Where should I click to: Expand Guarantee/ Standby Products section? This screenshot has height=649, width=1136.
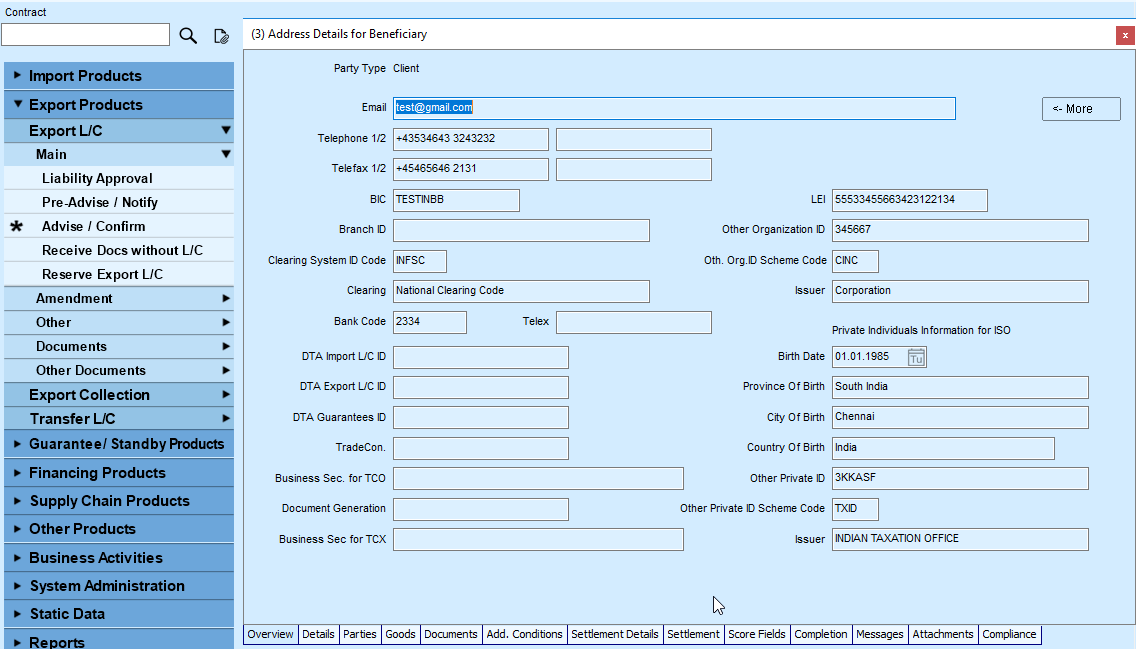pyautogui.click(x=126, y=444)
